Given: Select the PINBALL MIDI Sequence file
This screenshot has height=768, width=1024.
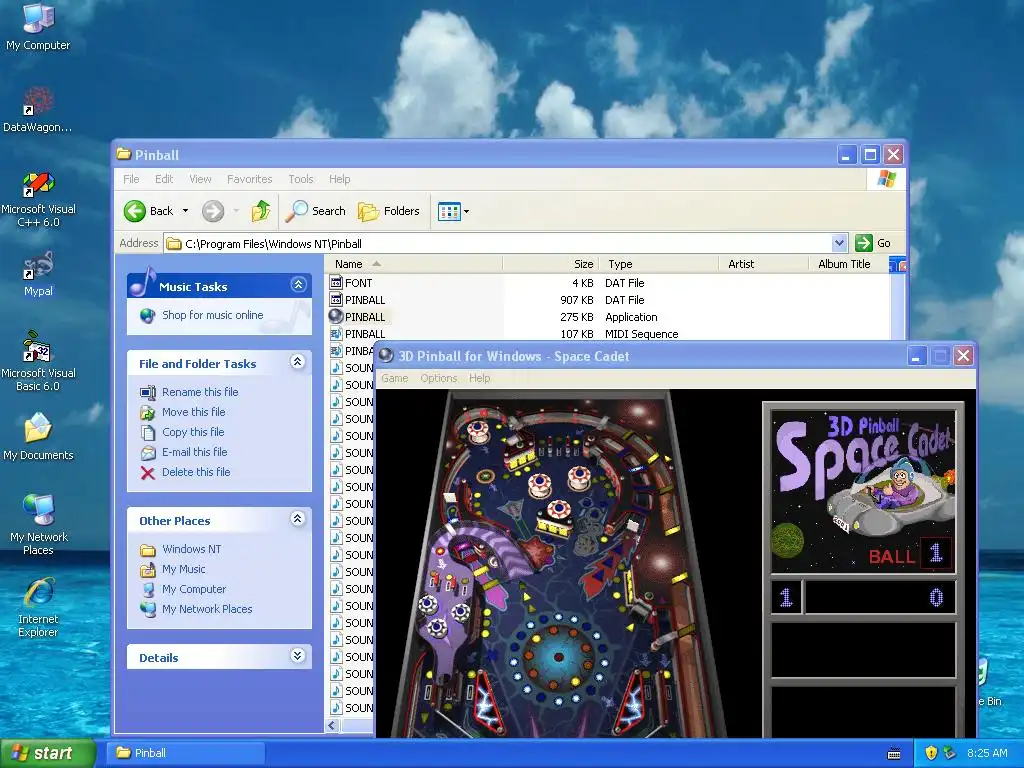Looking at the screenshot, I should point(358,334).
